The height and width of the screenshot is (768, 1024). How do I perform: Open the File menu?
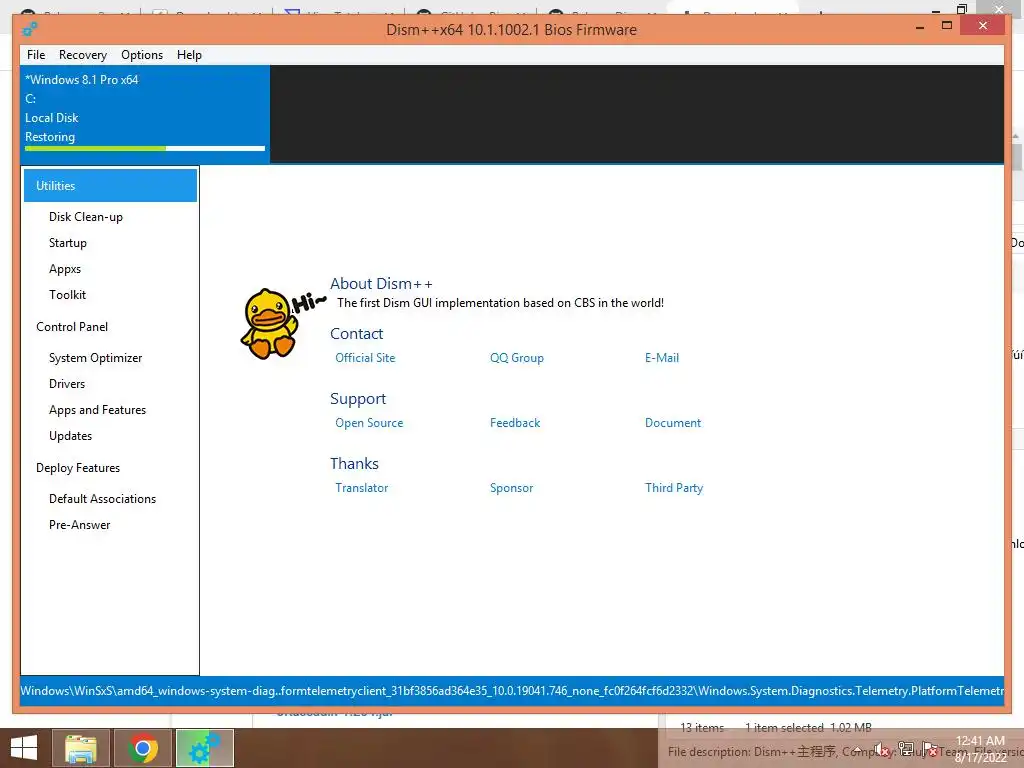click(x=36, y=55)
